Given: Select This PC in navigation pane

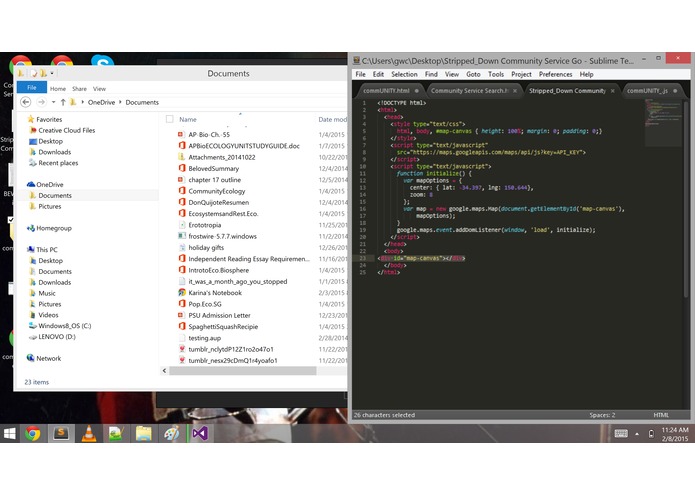Looking at the screenshot, I should (47, 249).
